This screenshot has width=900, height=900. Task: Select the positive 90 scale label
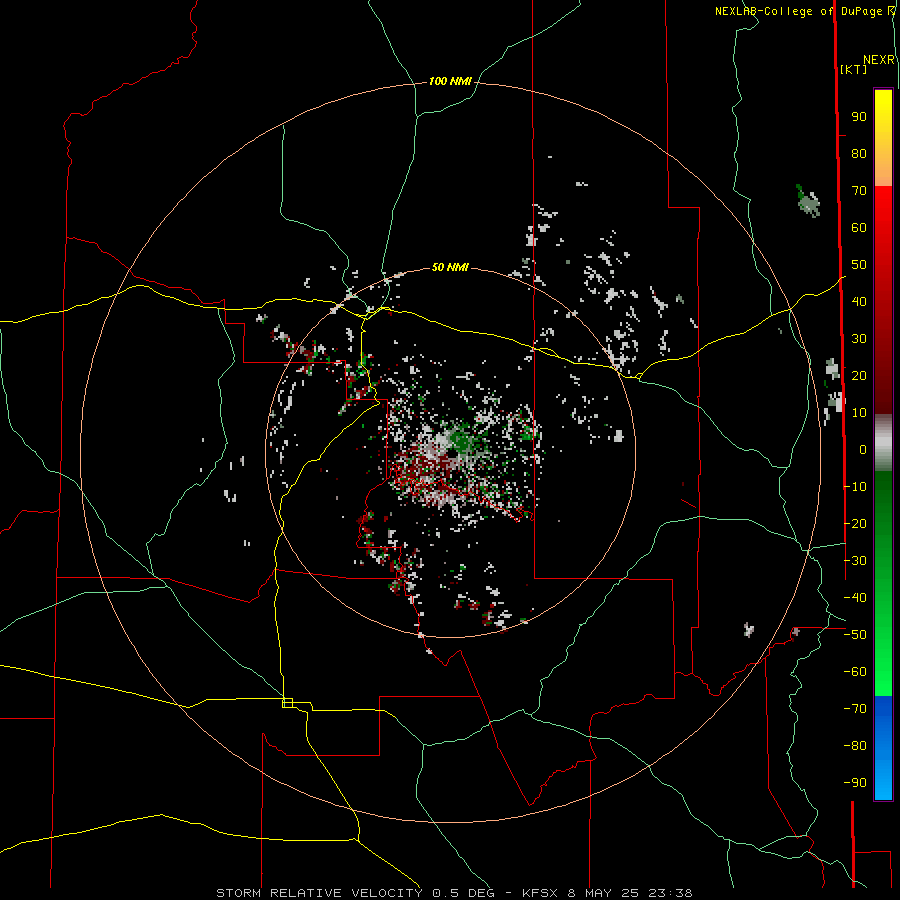(859, 117)
